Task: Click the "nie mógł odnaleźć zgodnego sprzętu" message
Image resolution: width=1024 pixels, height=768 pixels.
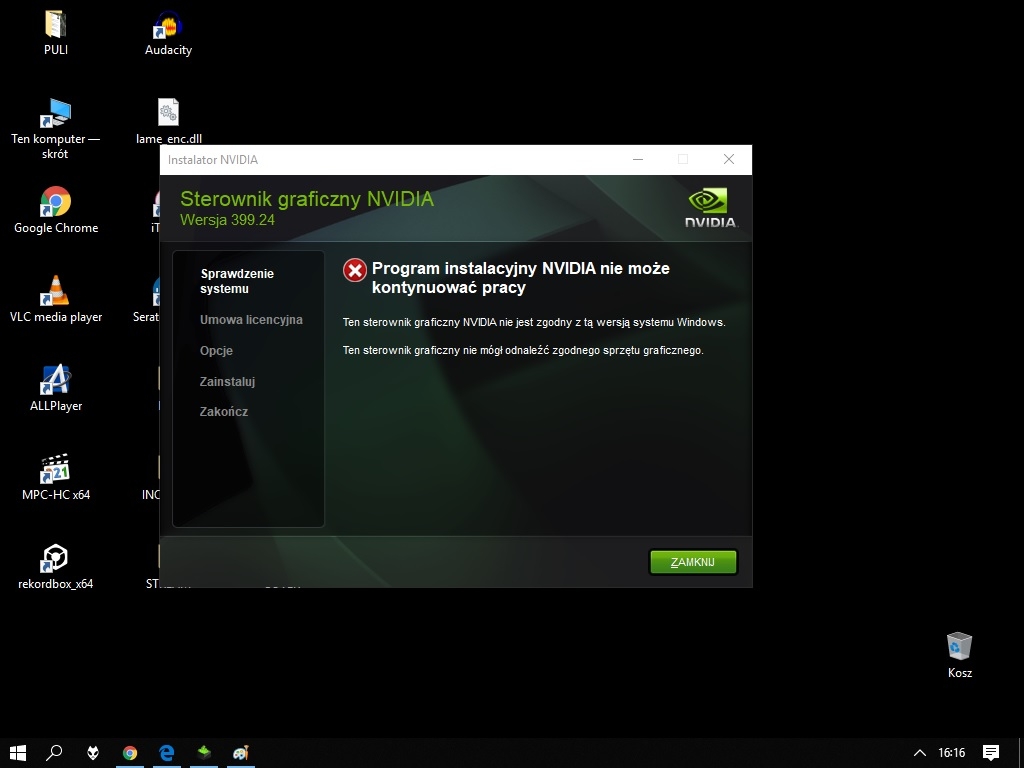Action: pos(523,350)
